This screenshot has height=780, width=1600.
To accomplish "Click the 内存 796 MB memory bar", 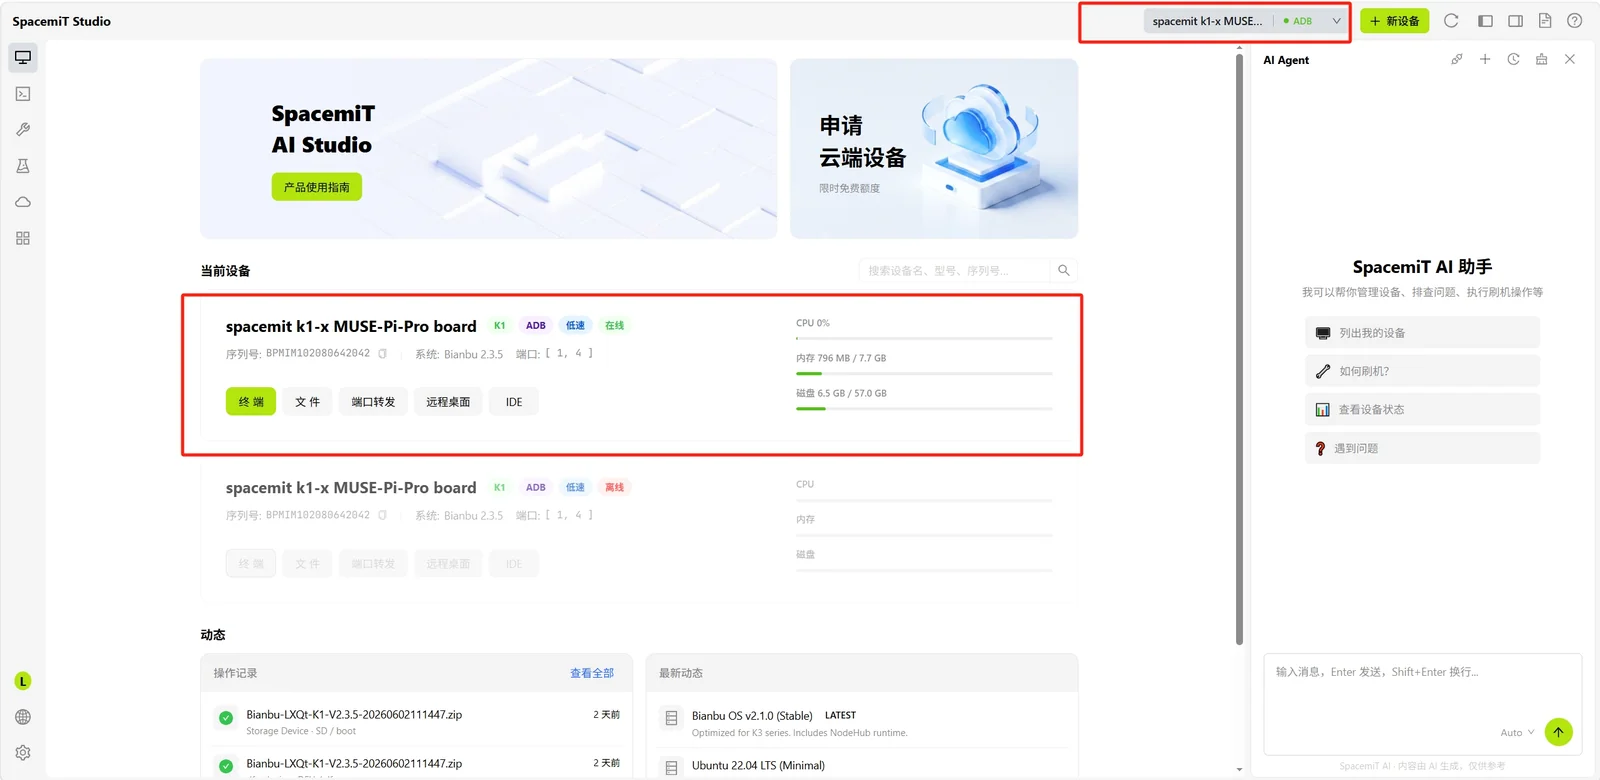I will (924, 374).
